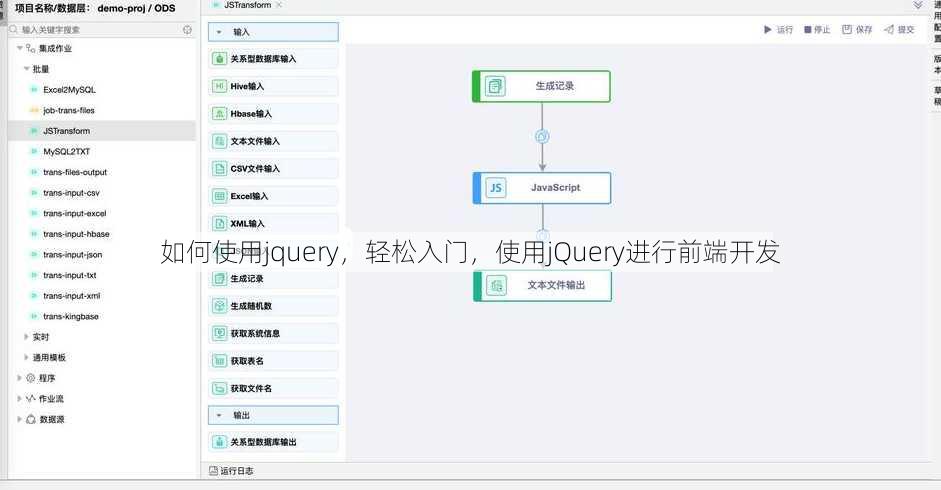The width and height of the screenshot is (941, 490).
Task: Click the JS icon in JavaScript node
Action: click(x=496, y=188)
